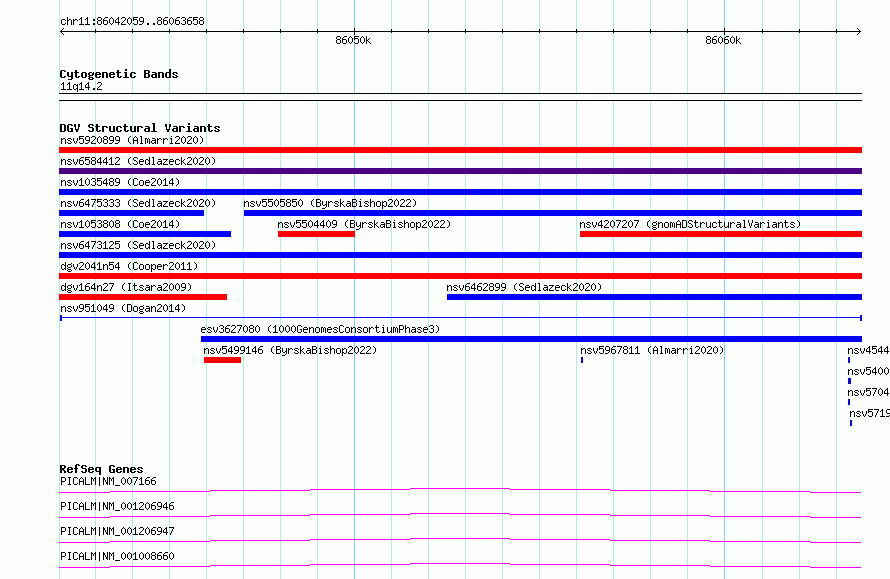This screenshot has height=579, width=890.
Task: Open the nsv5920899 (Almarri2020) label
Action: 132,140
